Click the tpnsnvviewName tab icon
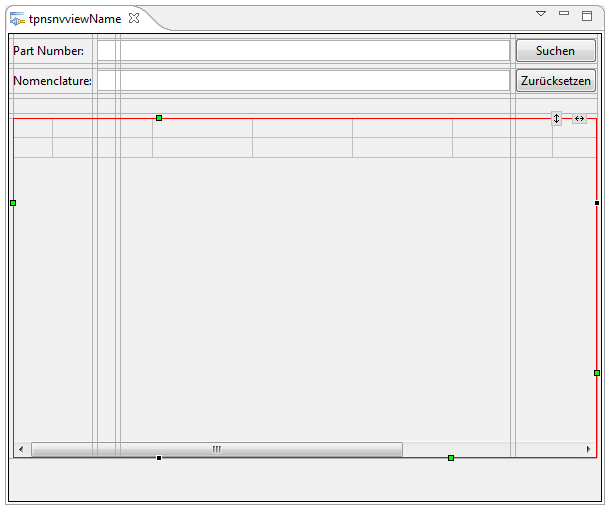The width and height of the screenshot is (609, 508). [17, 19]
